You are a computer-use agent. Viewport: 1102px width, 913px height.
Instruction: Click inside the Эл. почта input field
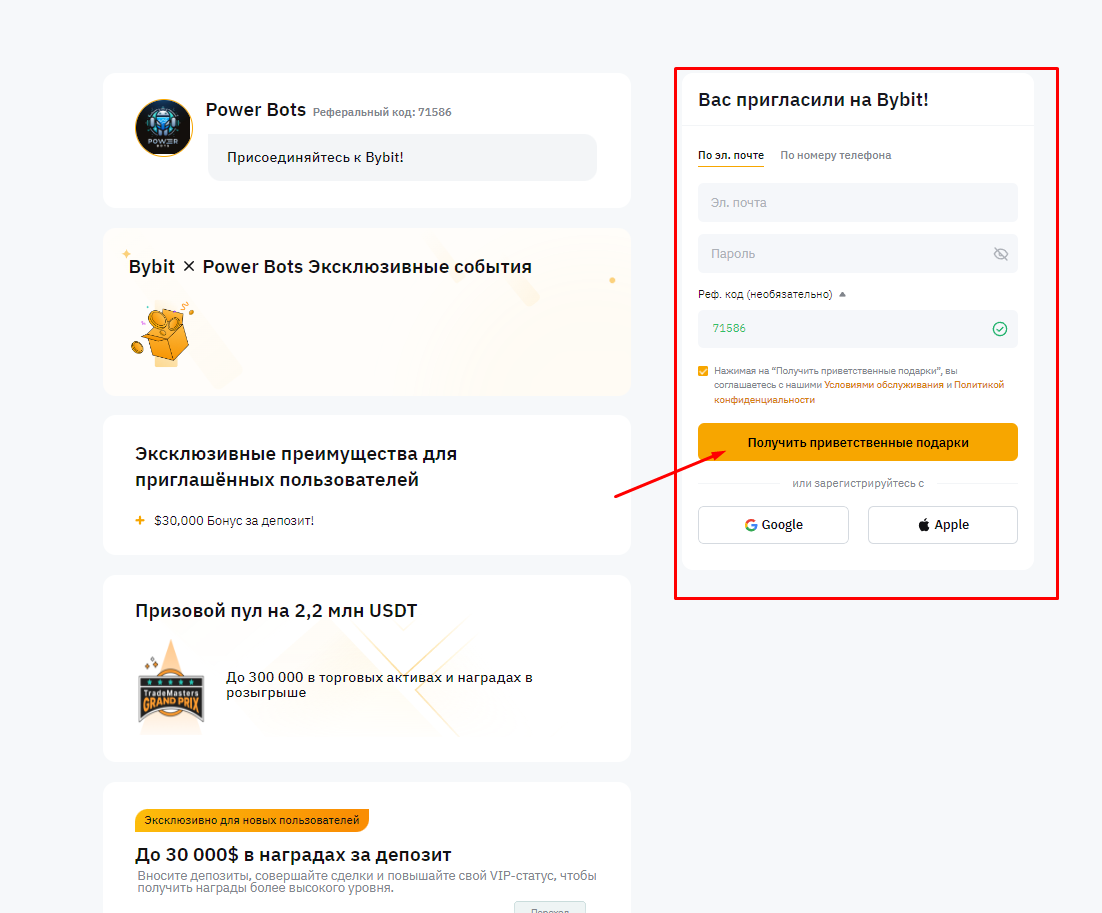857,202
